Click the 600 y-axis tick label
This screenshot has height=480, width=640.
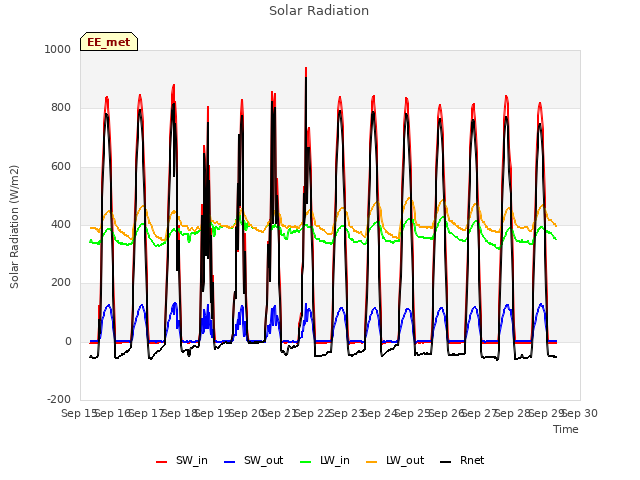pos(61,167)
